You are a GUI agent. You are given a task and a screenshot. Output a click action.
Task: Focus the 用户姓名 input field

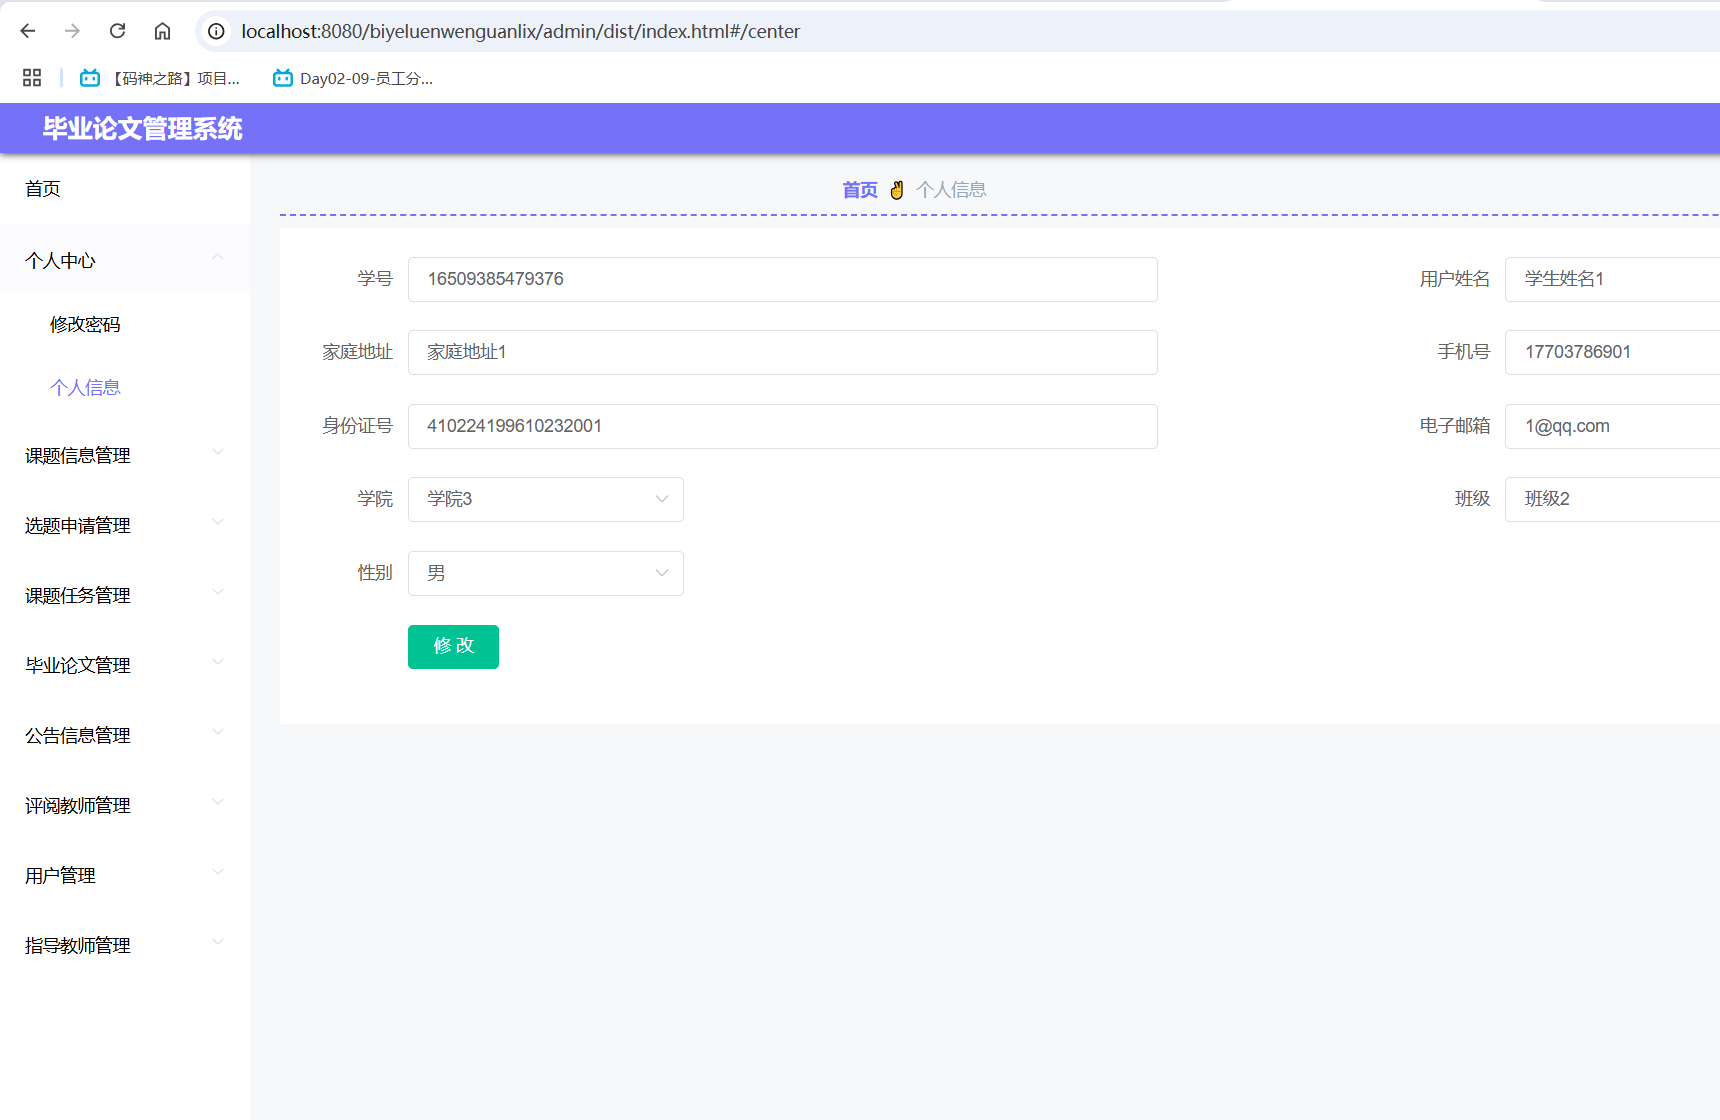tap(1612, 279)
